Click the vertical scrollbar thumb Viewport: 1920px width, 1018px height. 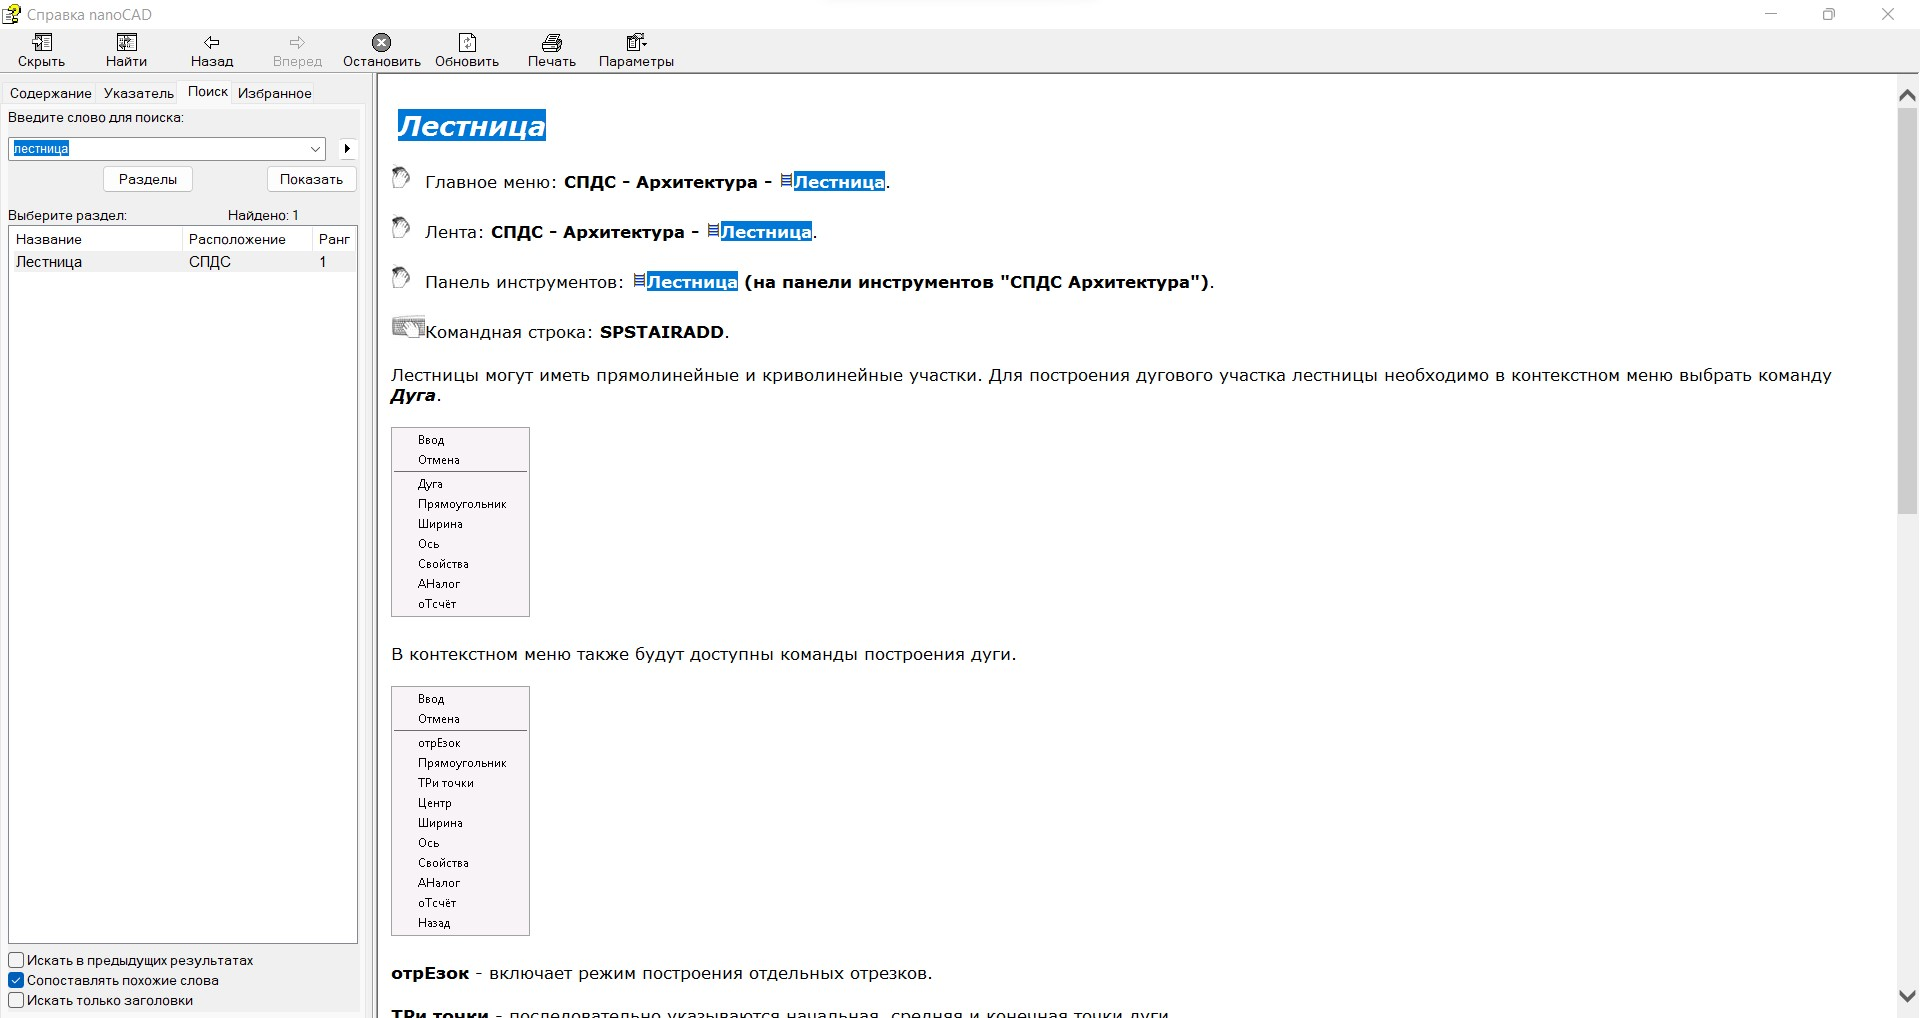tap(1907, 310)
